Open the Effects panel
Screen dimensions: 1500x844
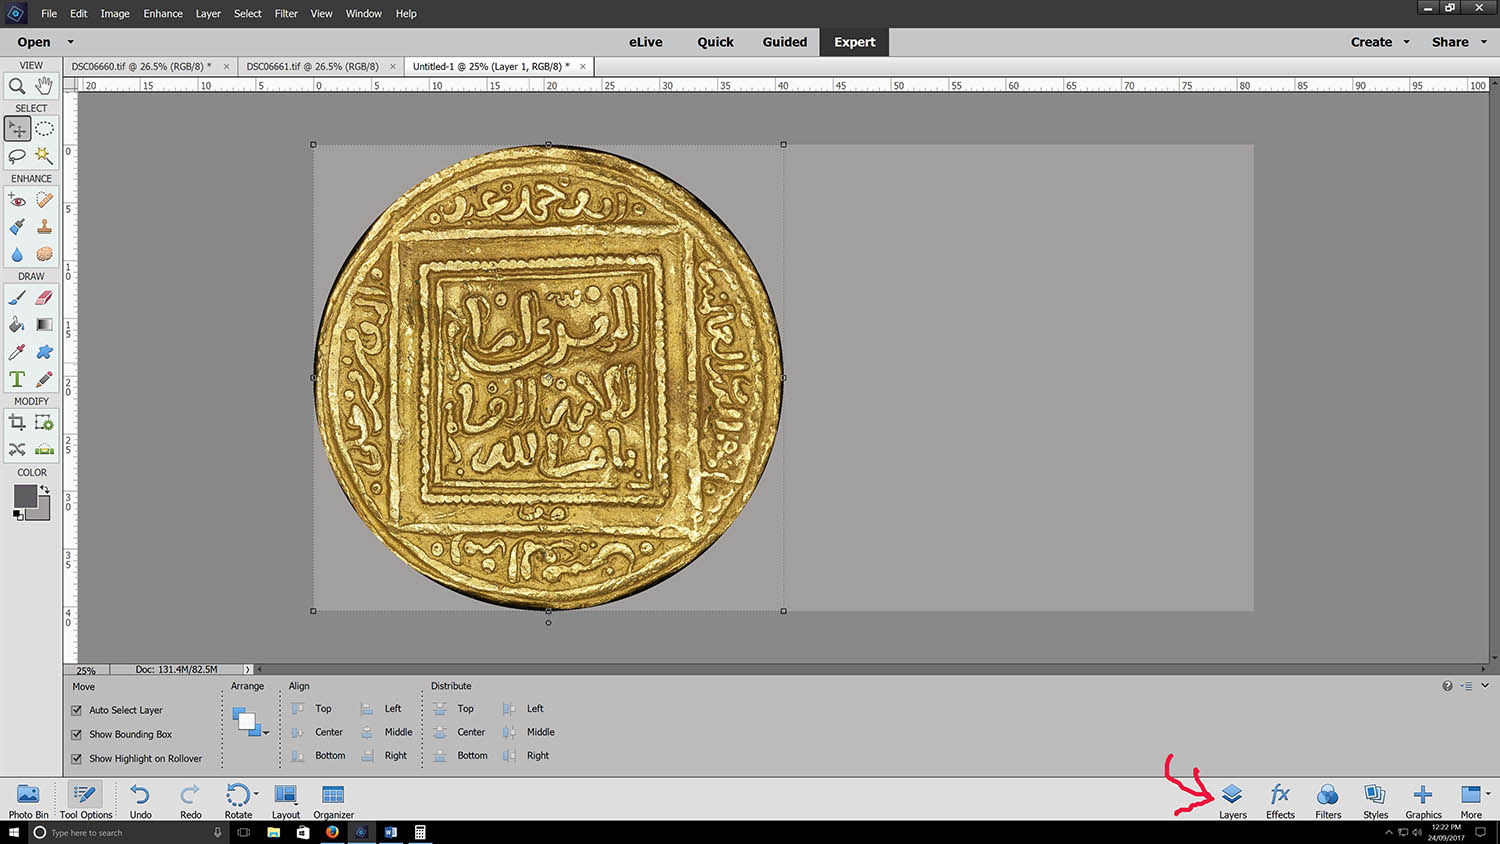pos(1280,800)
